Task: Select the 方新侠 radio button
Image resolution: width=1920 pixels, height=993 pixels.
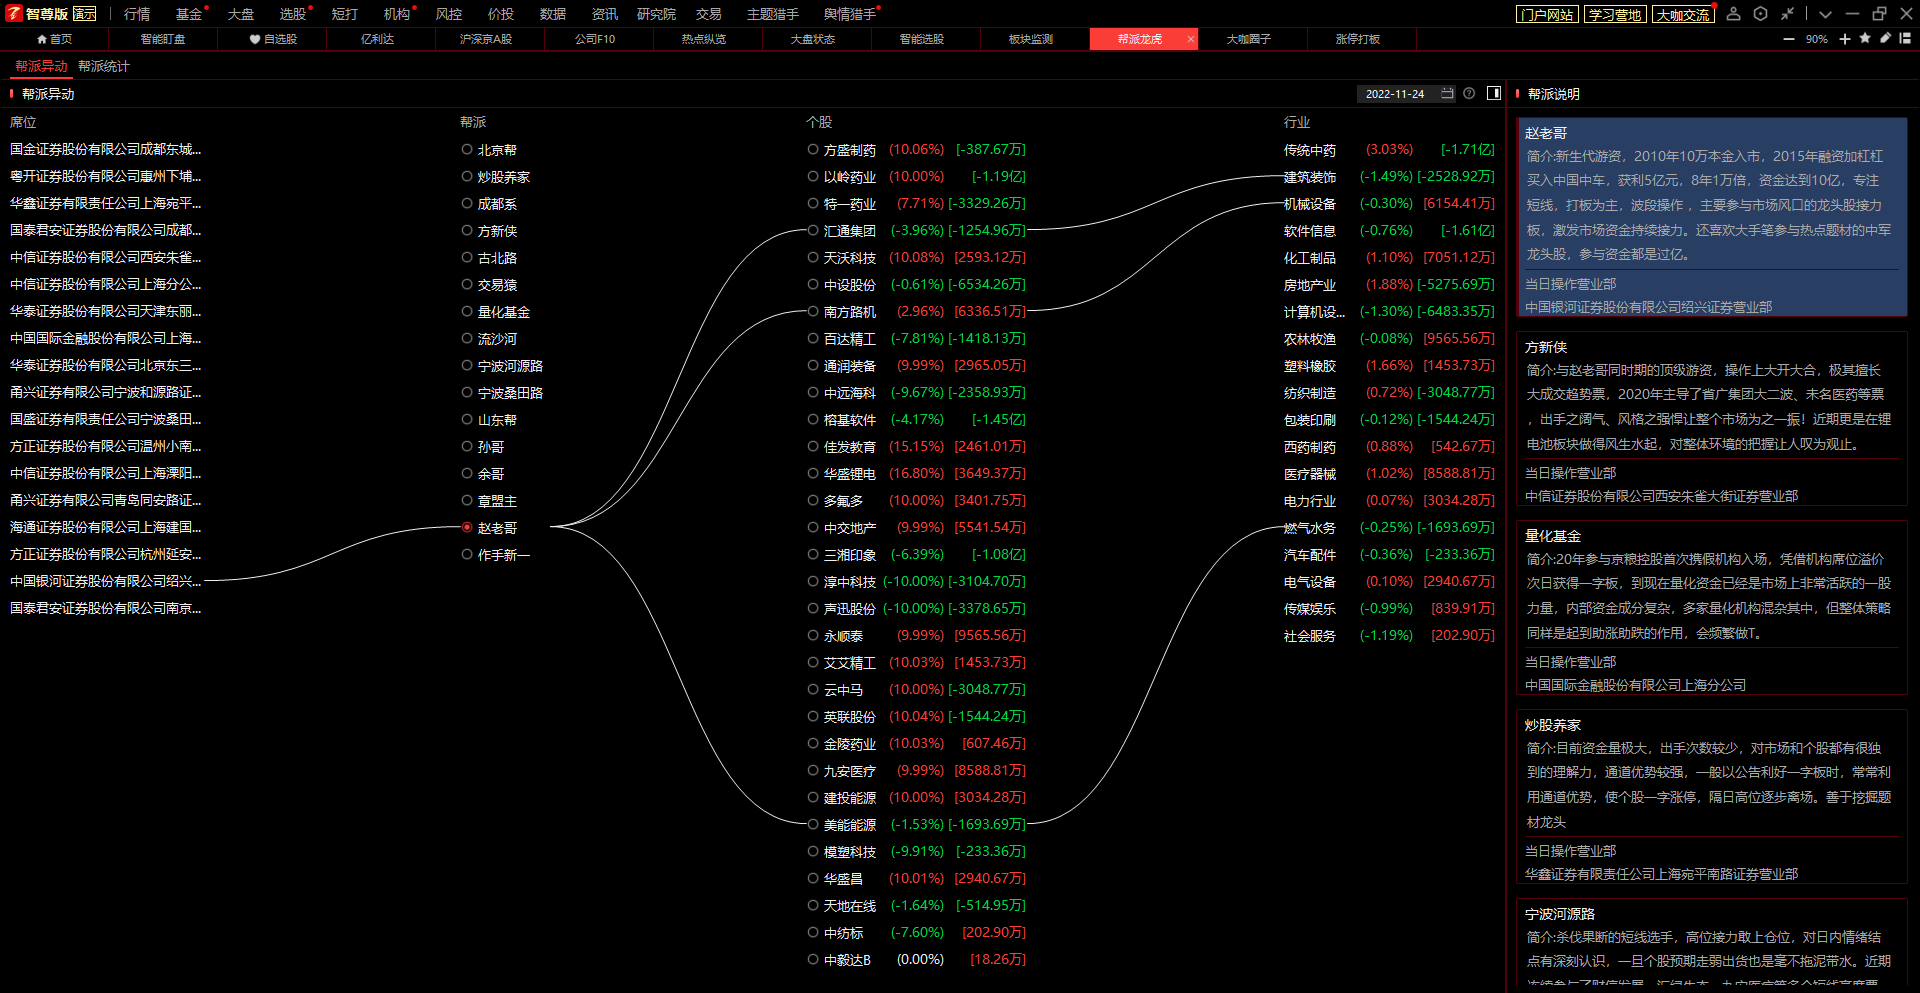Action: (x=467, y=230)
